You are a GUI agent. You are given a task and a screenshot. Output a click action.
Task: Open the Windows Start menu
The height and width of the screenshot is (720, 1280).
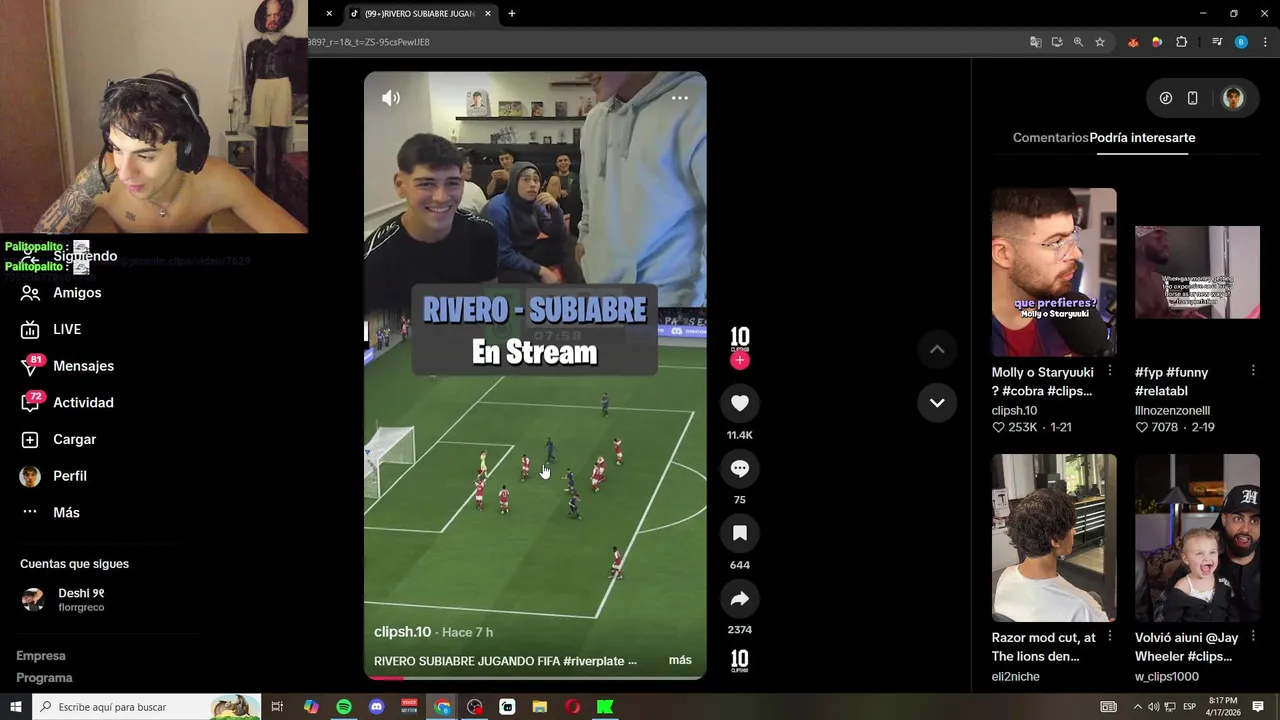[x=16, y=707]
